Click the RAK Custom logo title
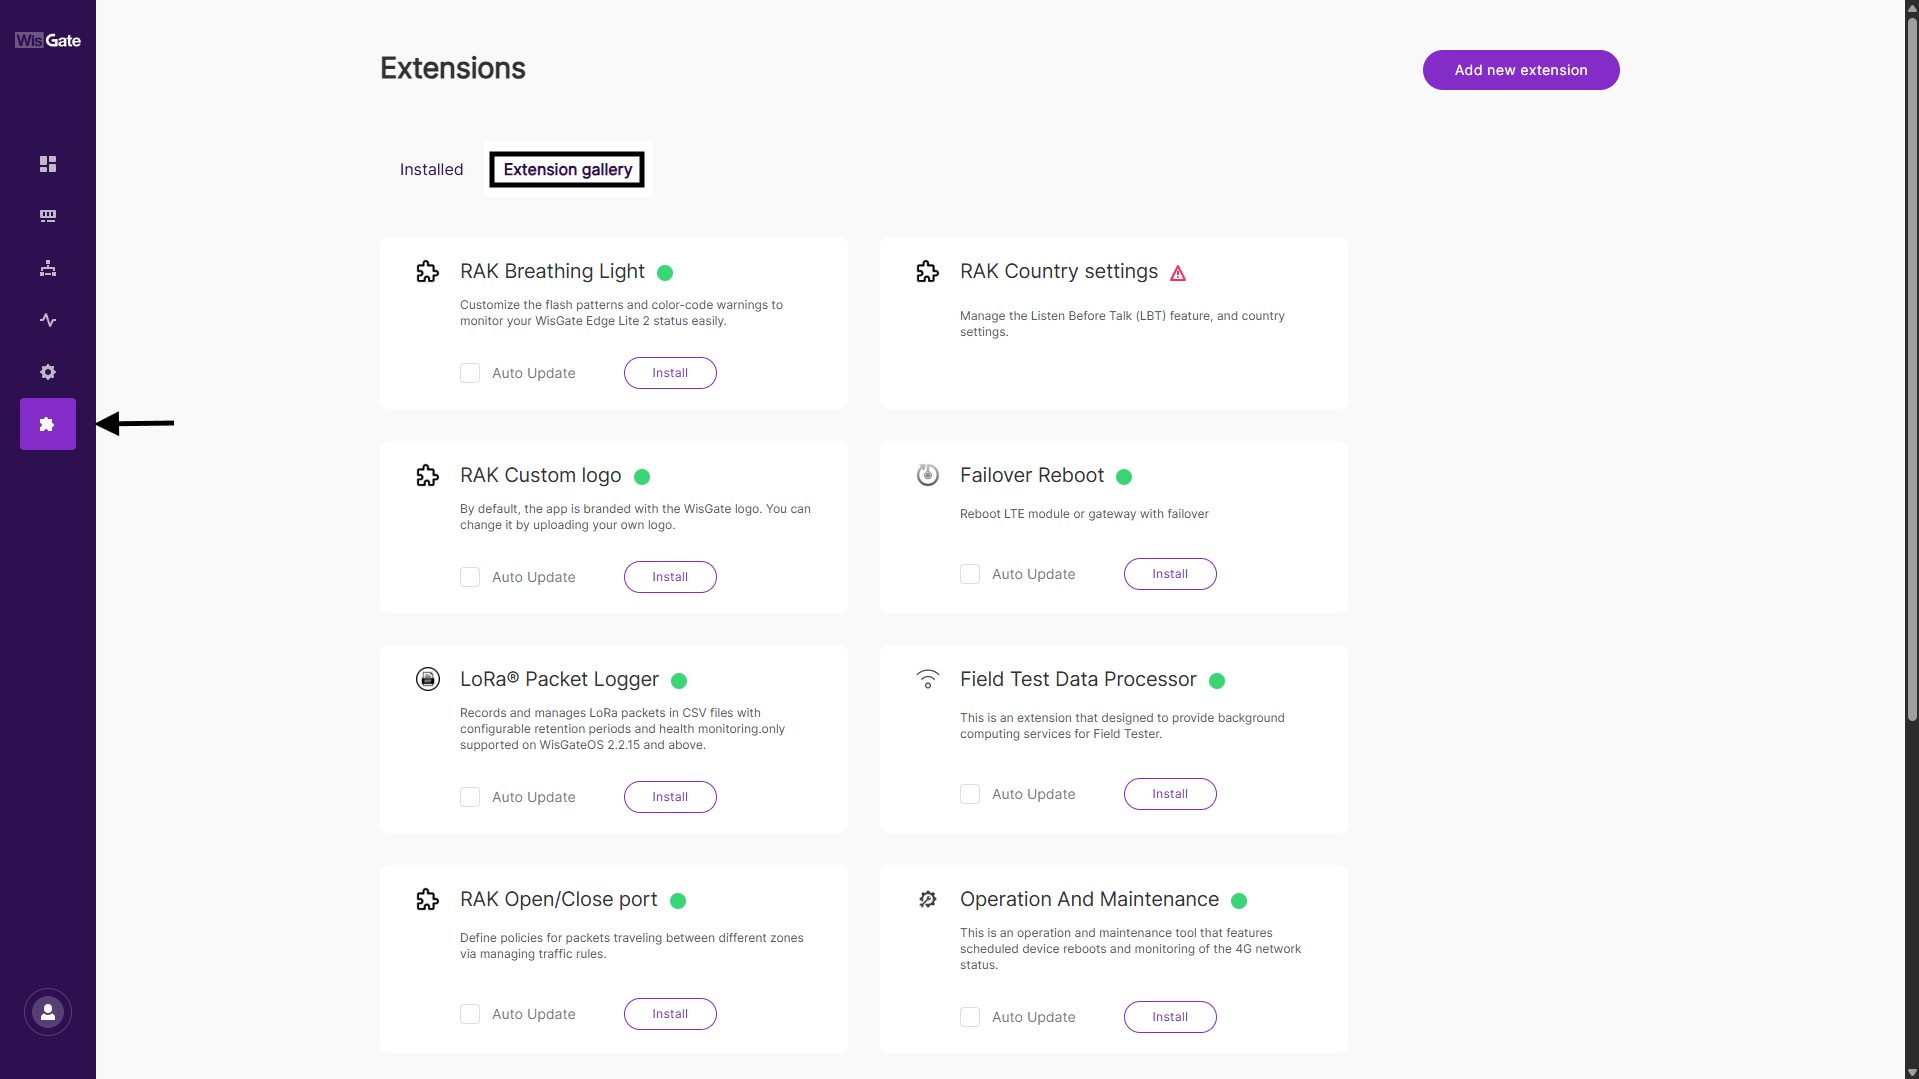Viewport: 1919px width, 1079px height. click(x=540, y=475)
